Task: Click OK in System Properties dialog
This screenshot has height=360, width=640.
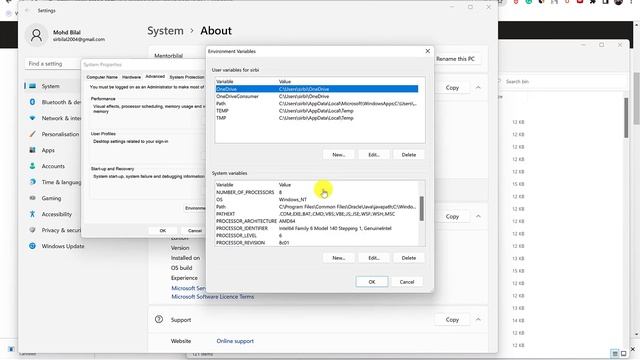Action: 163,231
